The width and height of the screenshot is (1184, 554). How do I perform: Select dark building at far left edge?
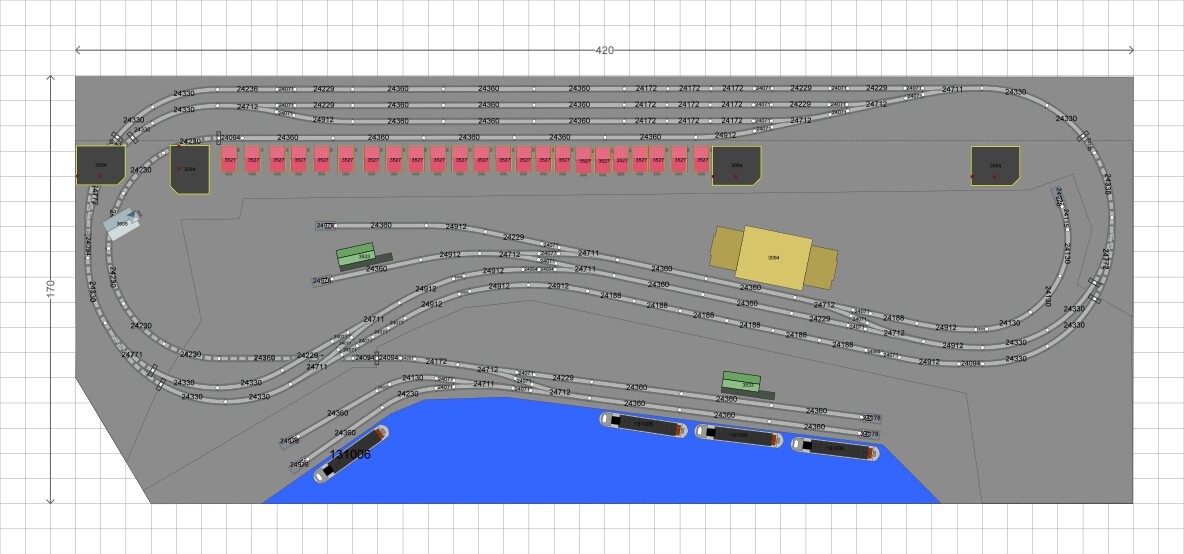[x=100, y=165]
